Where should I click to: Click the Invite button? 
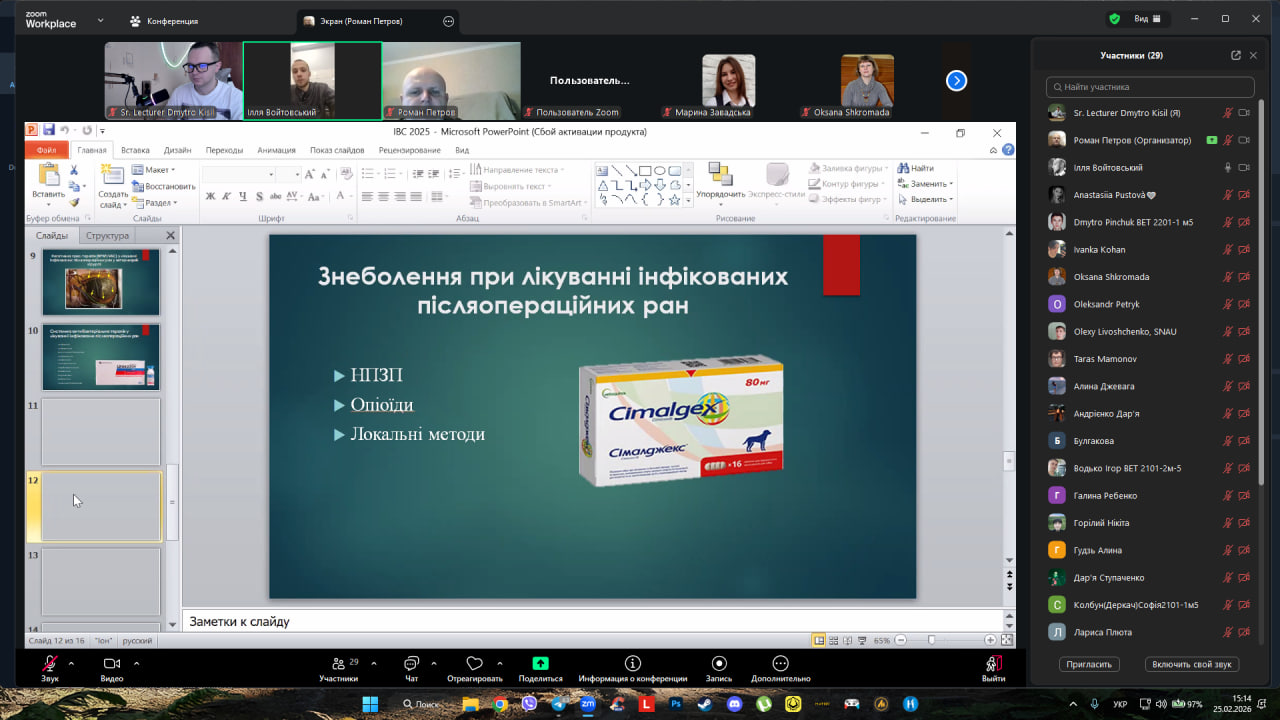(1089, 664)
